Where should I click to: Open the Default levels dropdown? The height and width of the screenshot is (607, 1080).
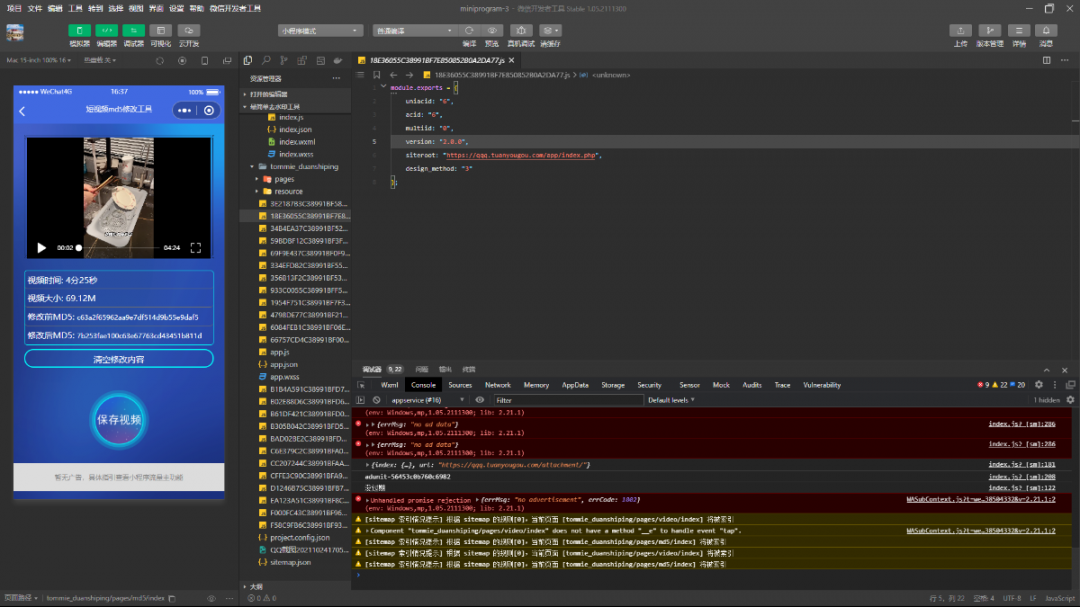pos(671,400)
